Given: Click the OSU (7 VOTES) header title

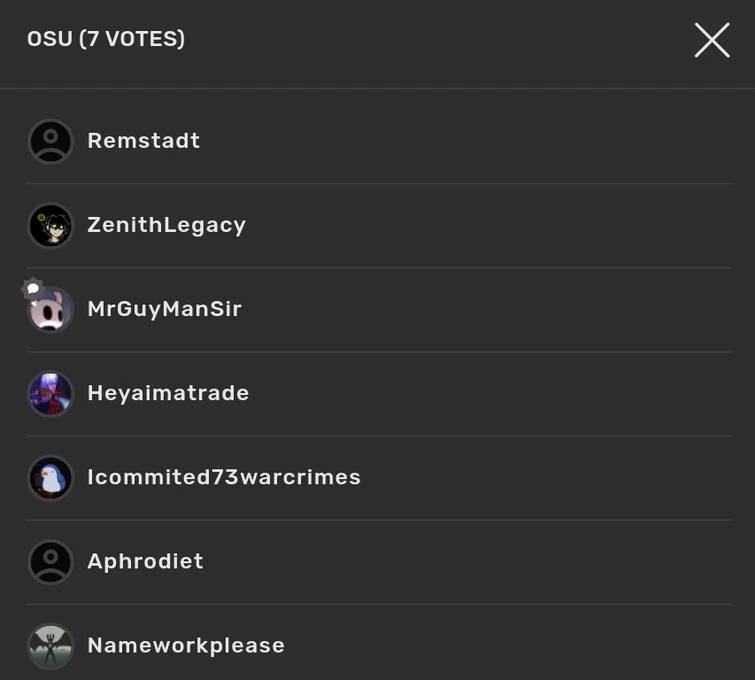Looking at the screenshot, I should 105,39.
